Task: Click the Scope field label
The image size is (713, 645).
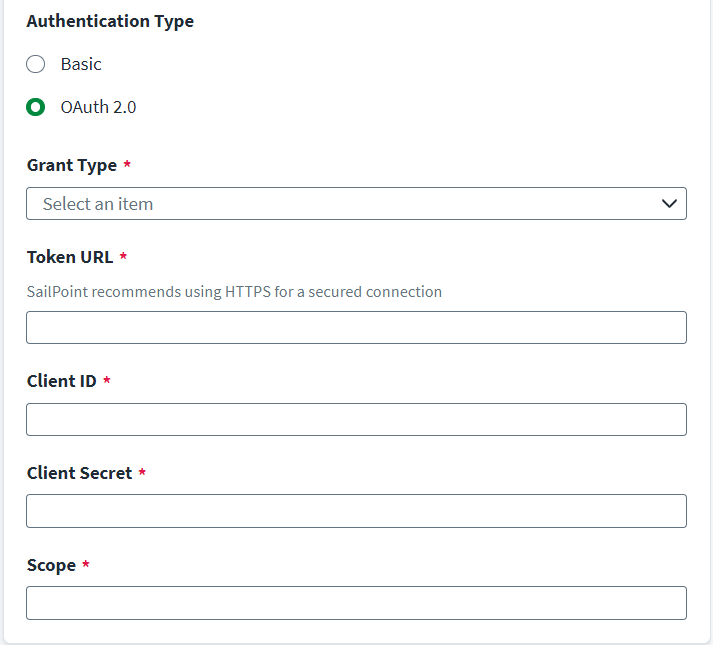Action: [x=51, y=565]
